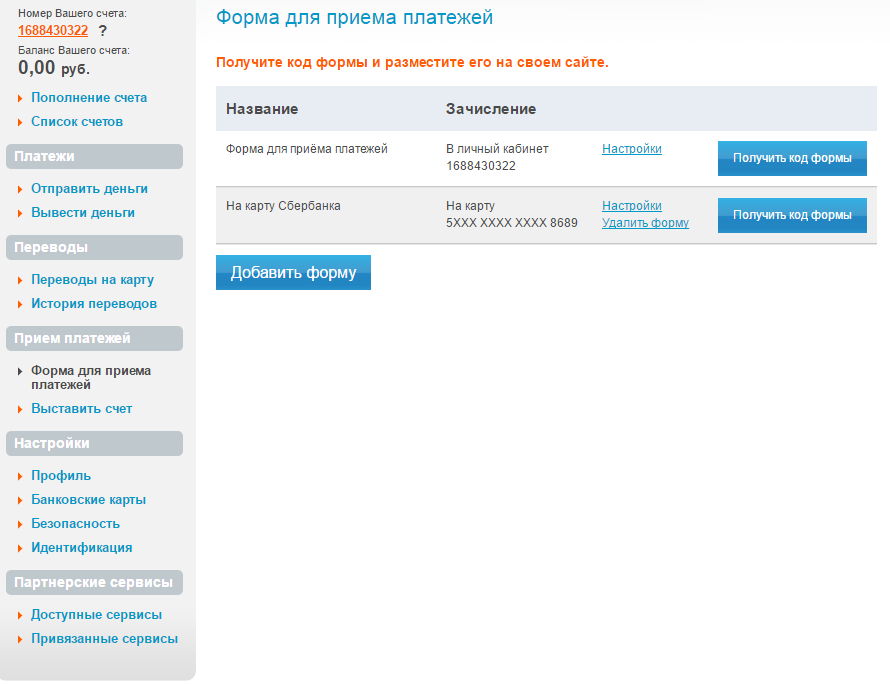Select the Форма для приёма платежей name cell
This screenshot has height=684, width=890.
[x=307, y=149]
